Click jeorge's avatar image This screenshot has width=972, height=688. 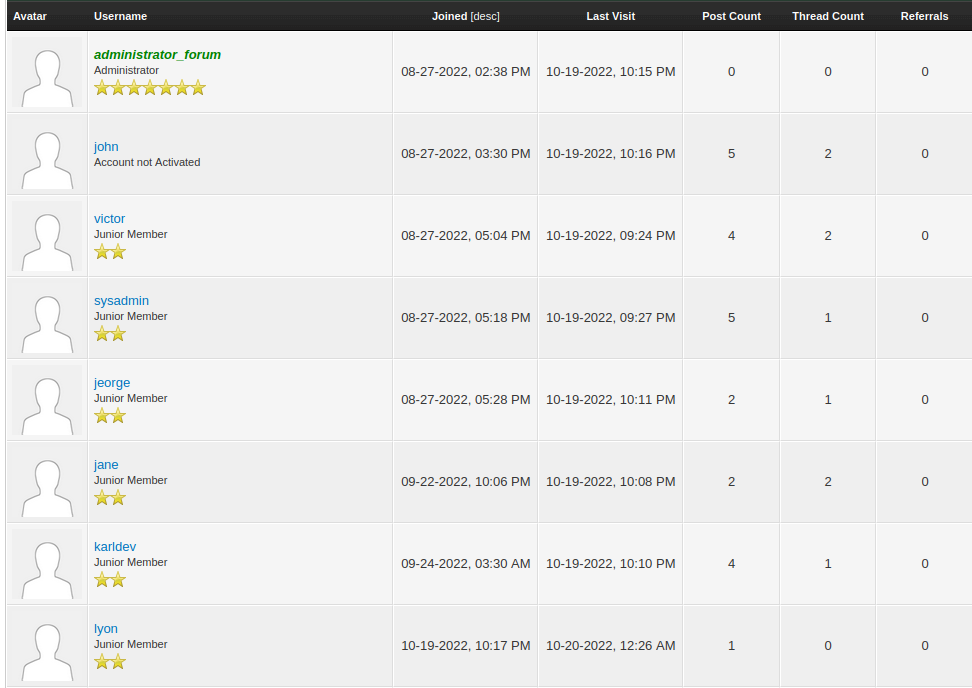coord(47,400)
